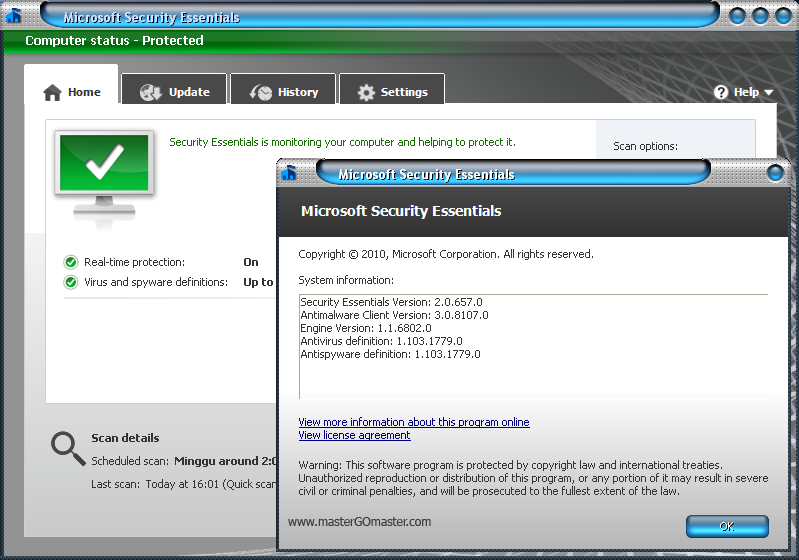Click green check beside Virus and spyware definitions

click(x=71, y=282)
